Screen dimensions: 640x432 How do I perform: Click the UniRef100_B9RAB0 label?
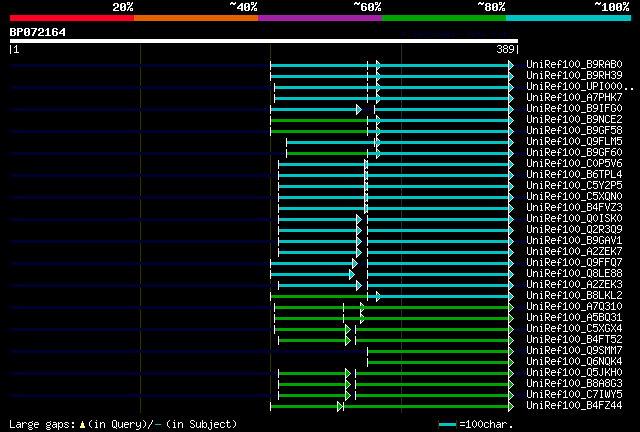574,64
